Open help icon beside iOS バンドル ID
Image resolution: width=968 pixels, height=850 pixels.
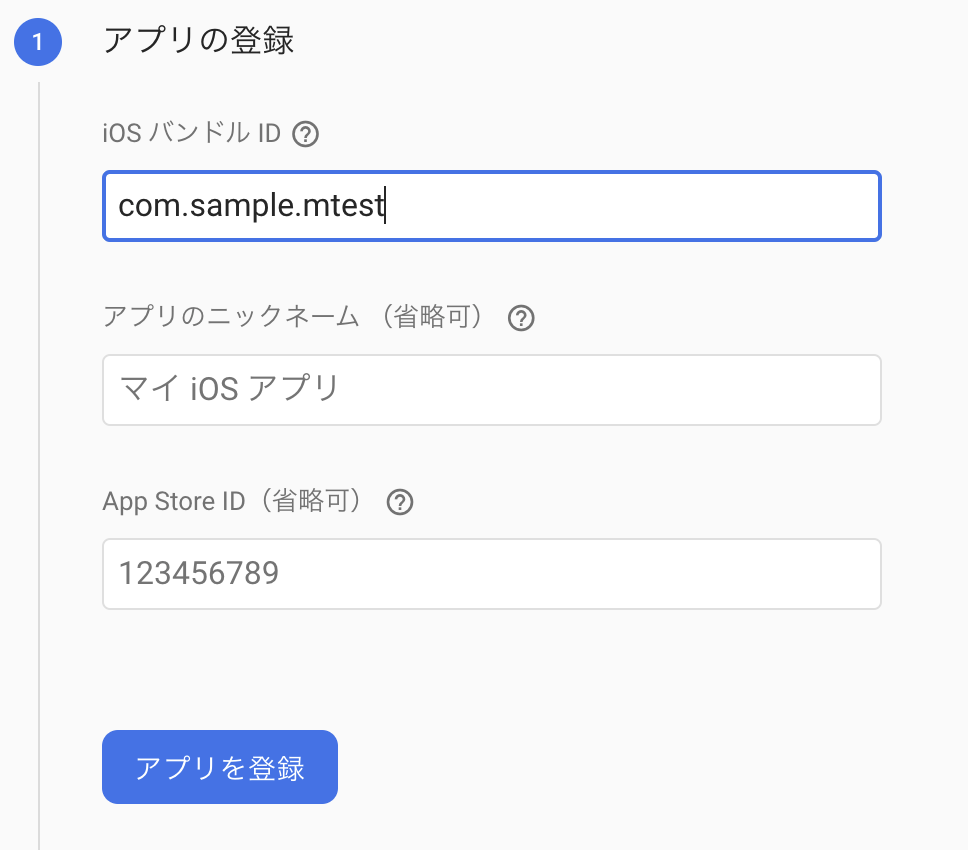tap(305, 134)
